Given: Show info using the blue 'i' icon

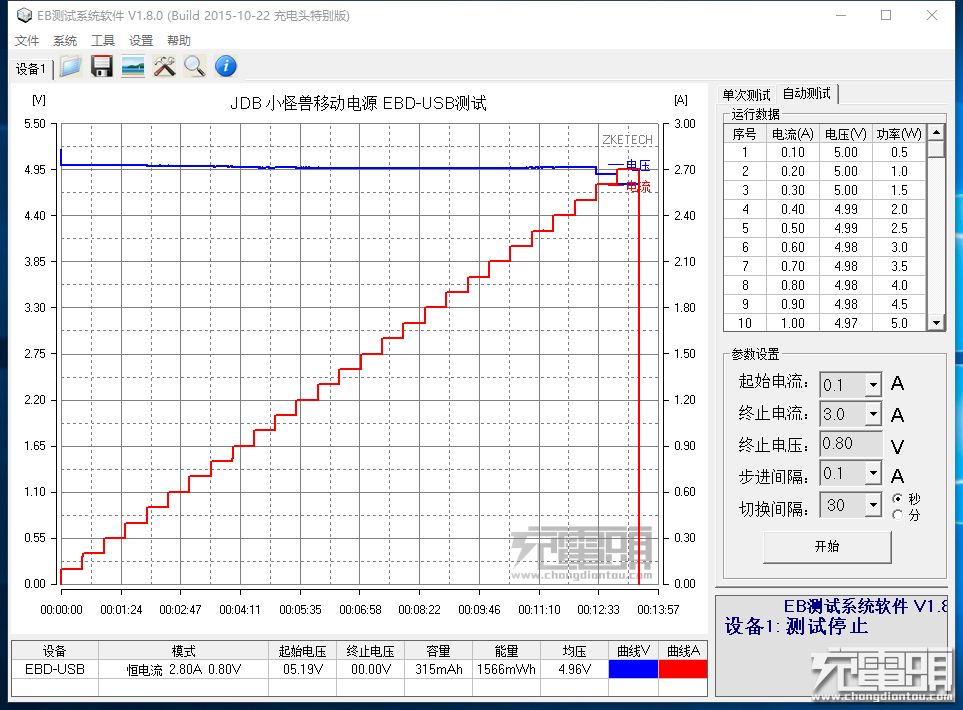Looking at the screenshot, I should coord(226,66).
